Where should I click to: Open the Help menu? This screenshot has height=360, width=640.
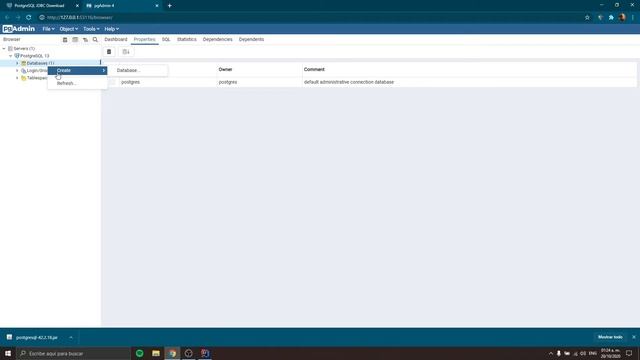[111, 29]
